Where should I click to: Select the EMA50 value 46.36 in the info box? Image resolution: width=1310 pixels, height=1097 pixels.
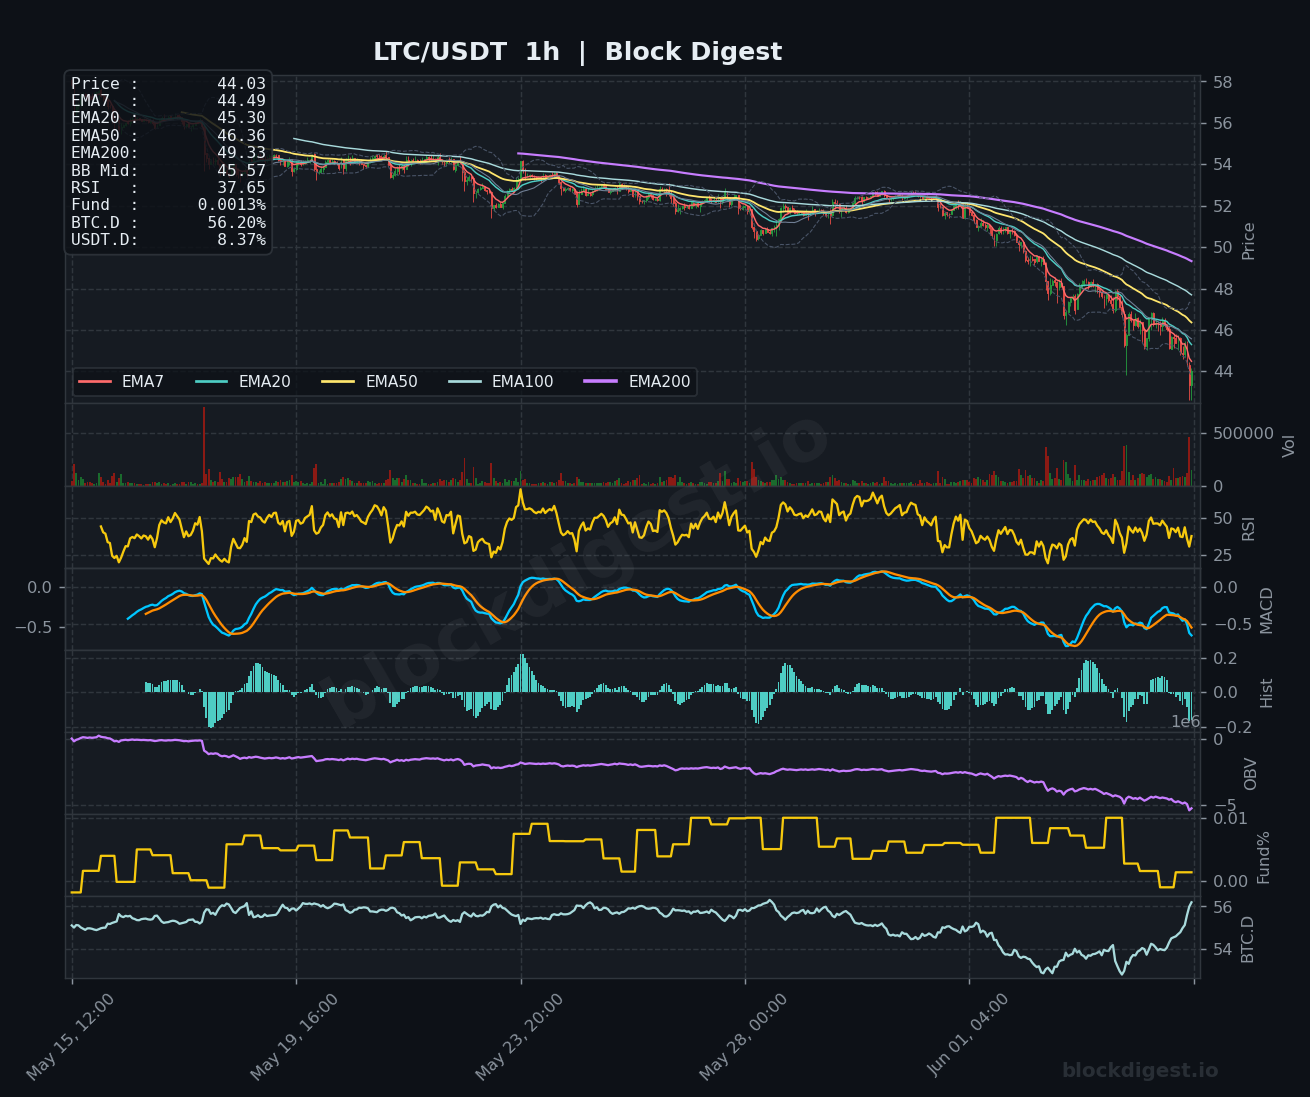click(x=241, y=136)
